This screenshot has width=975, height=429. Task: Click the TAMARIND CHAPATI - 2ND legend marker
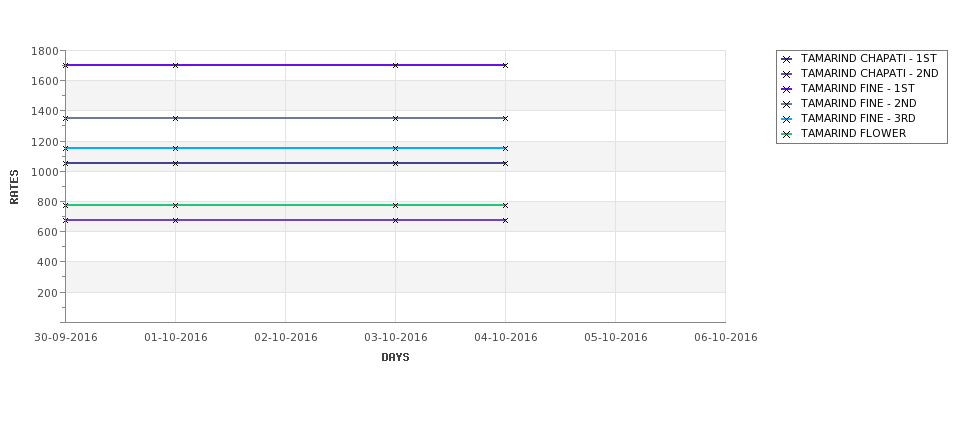[x=787, y=74]
